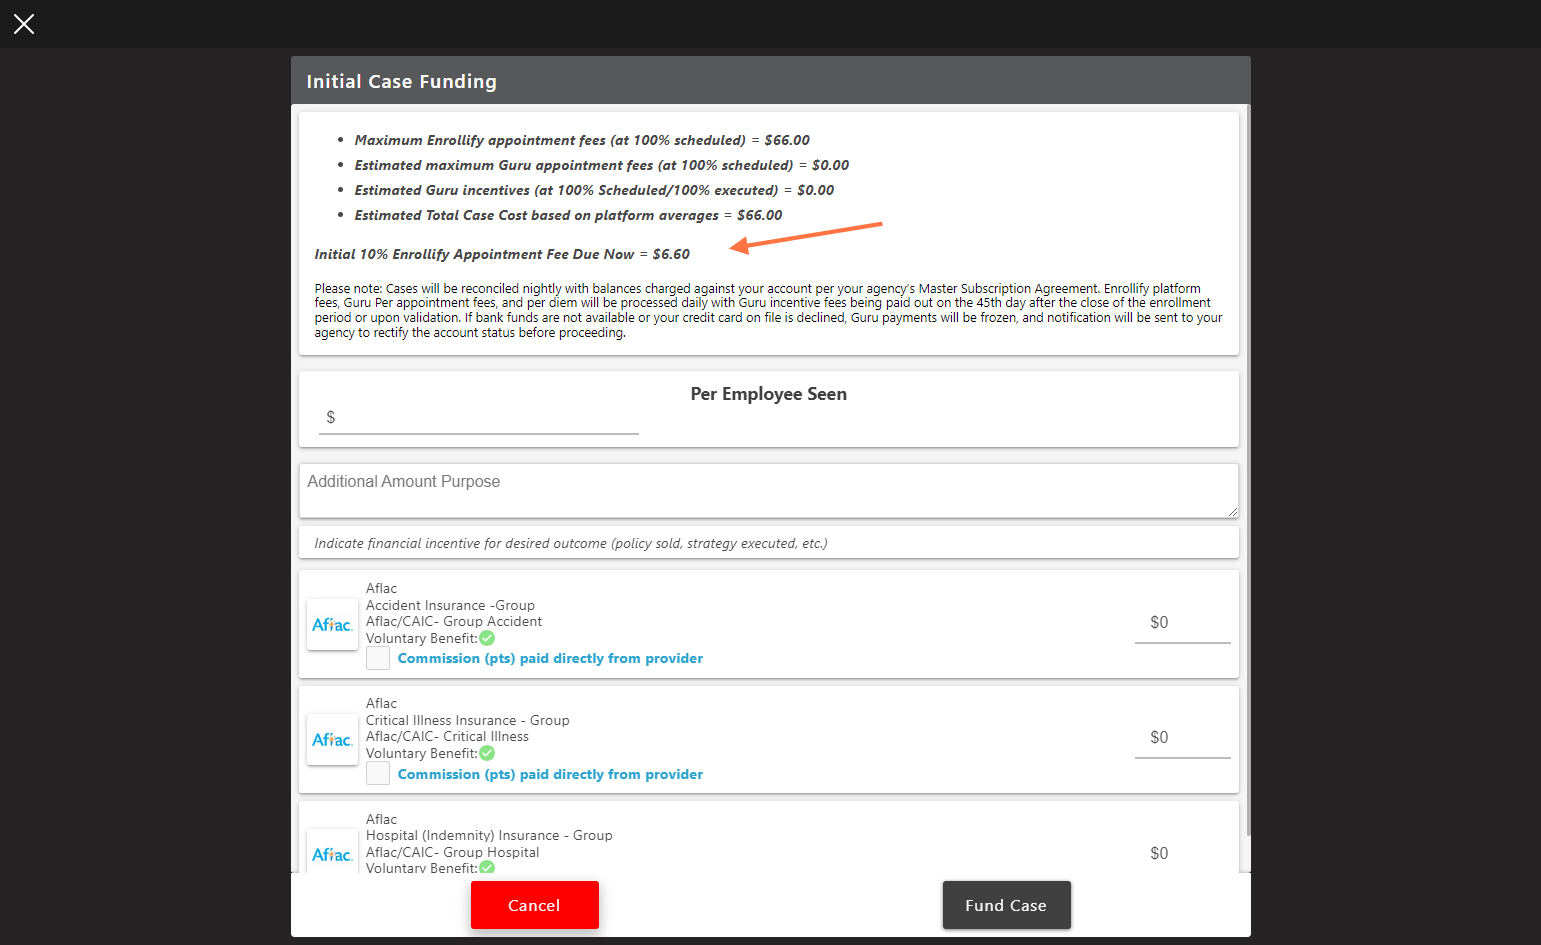Click the Fund Case button
Viewport: 1541px width, 945px height.
click(x=1006, y=905)
